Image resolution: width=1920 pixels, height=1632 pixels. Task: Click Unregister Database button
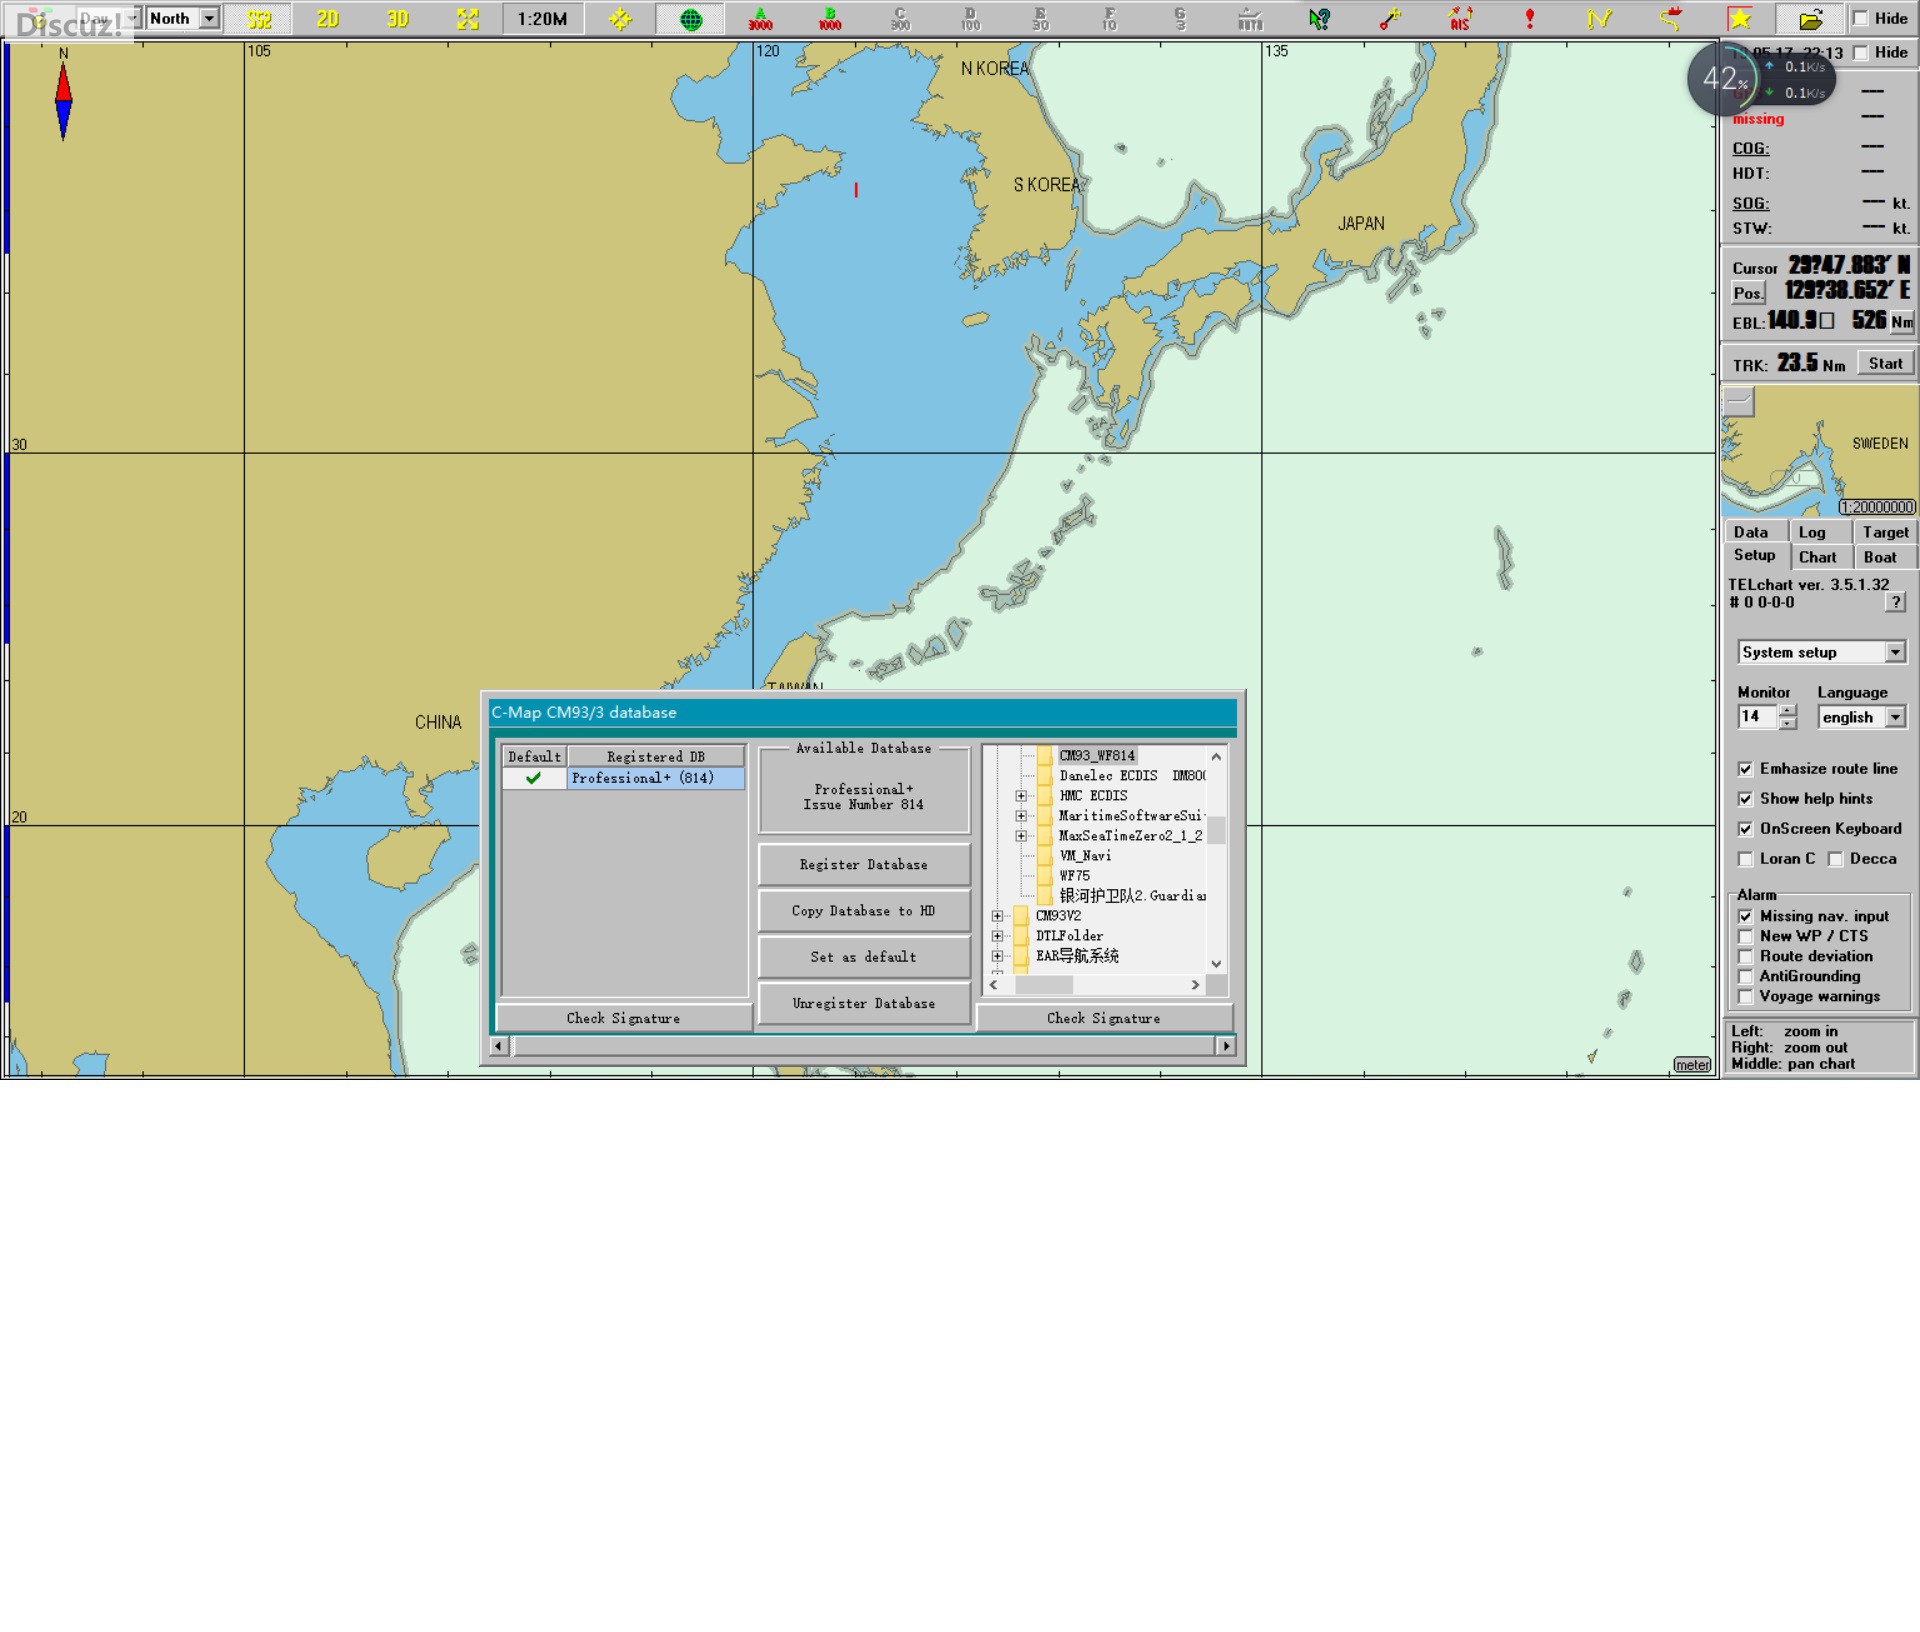coord(863,1003)
